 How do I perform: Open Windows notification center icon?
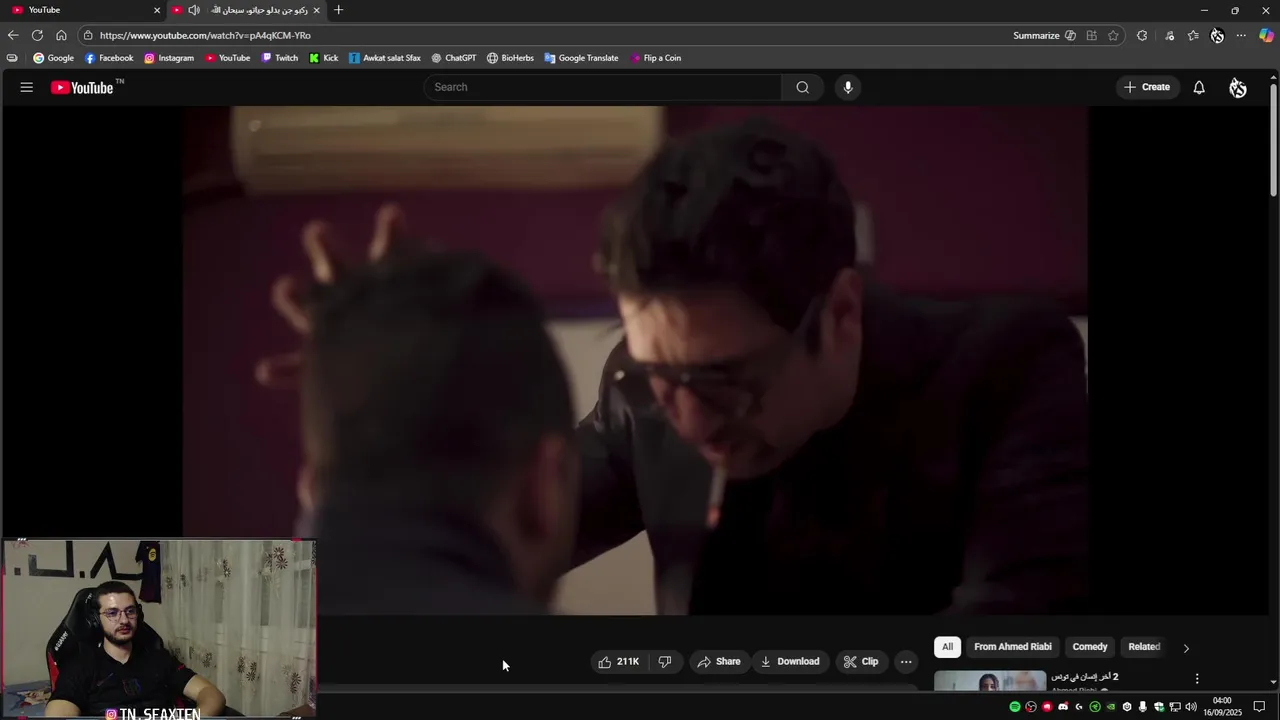click(x=1259, y=707)
